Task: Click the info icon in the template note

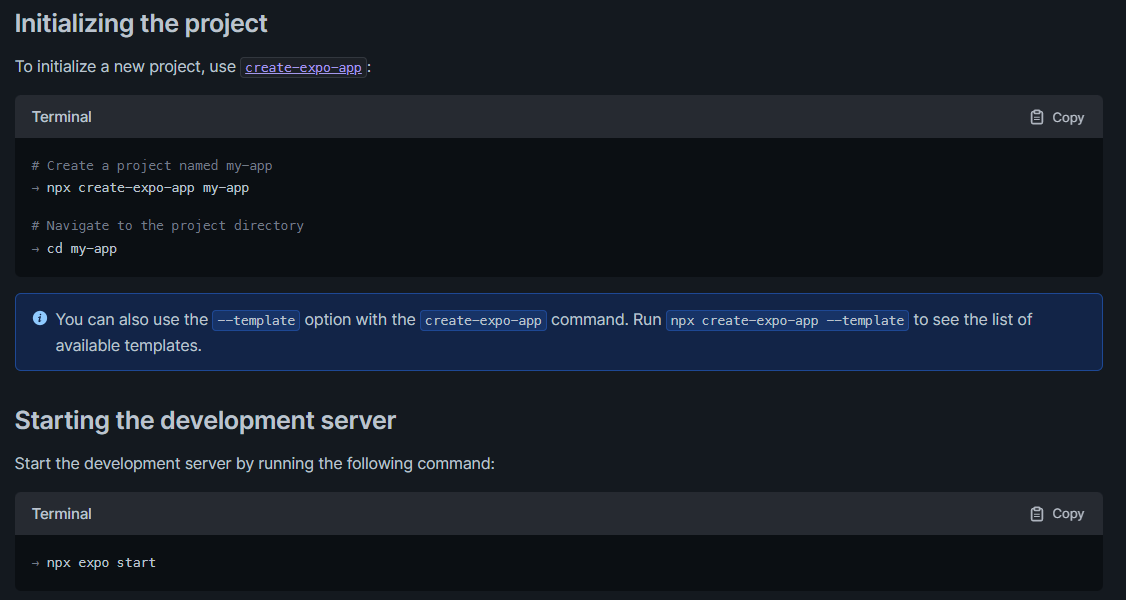Action: (x=40, y=318)
